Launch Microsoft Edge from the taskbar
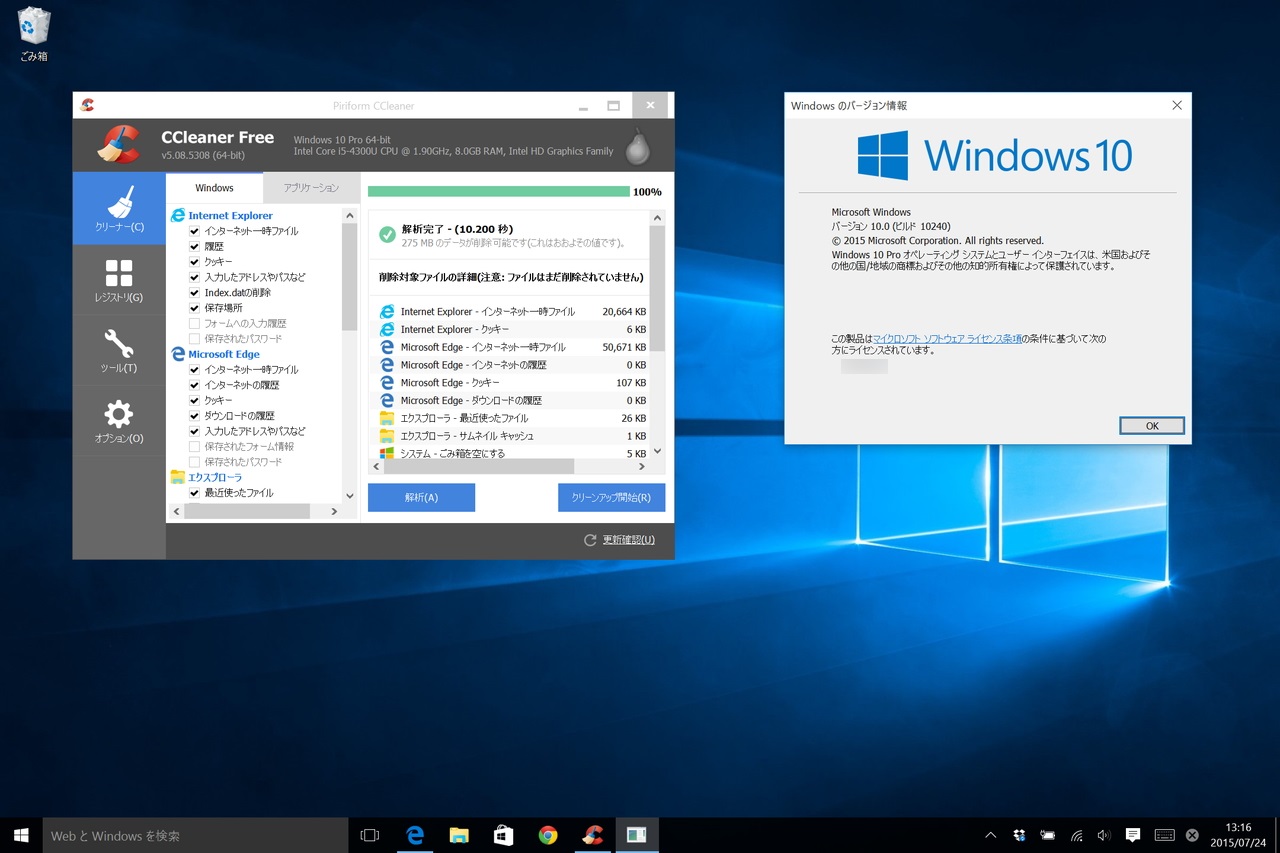1280x853 pixels. 414,835
